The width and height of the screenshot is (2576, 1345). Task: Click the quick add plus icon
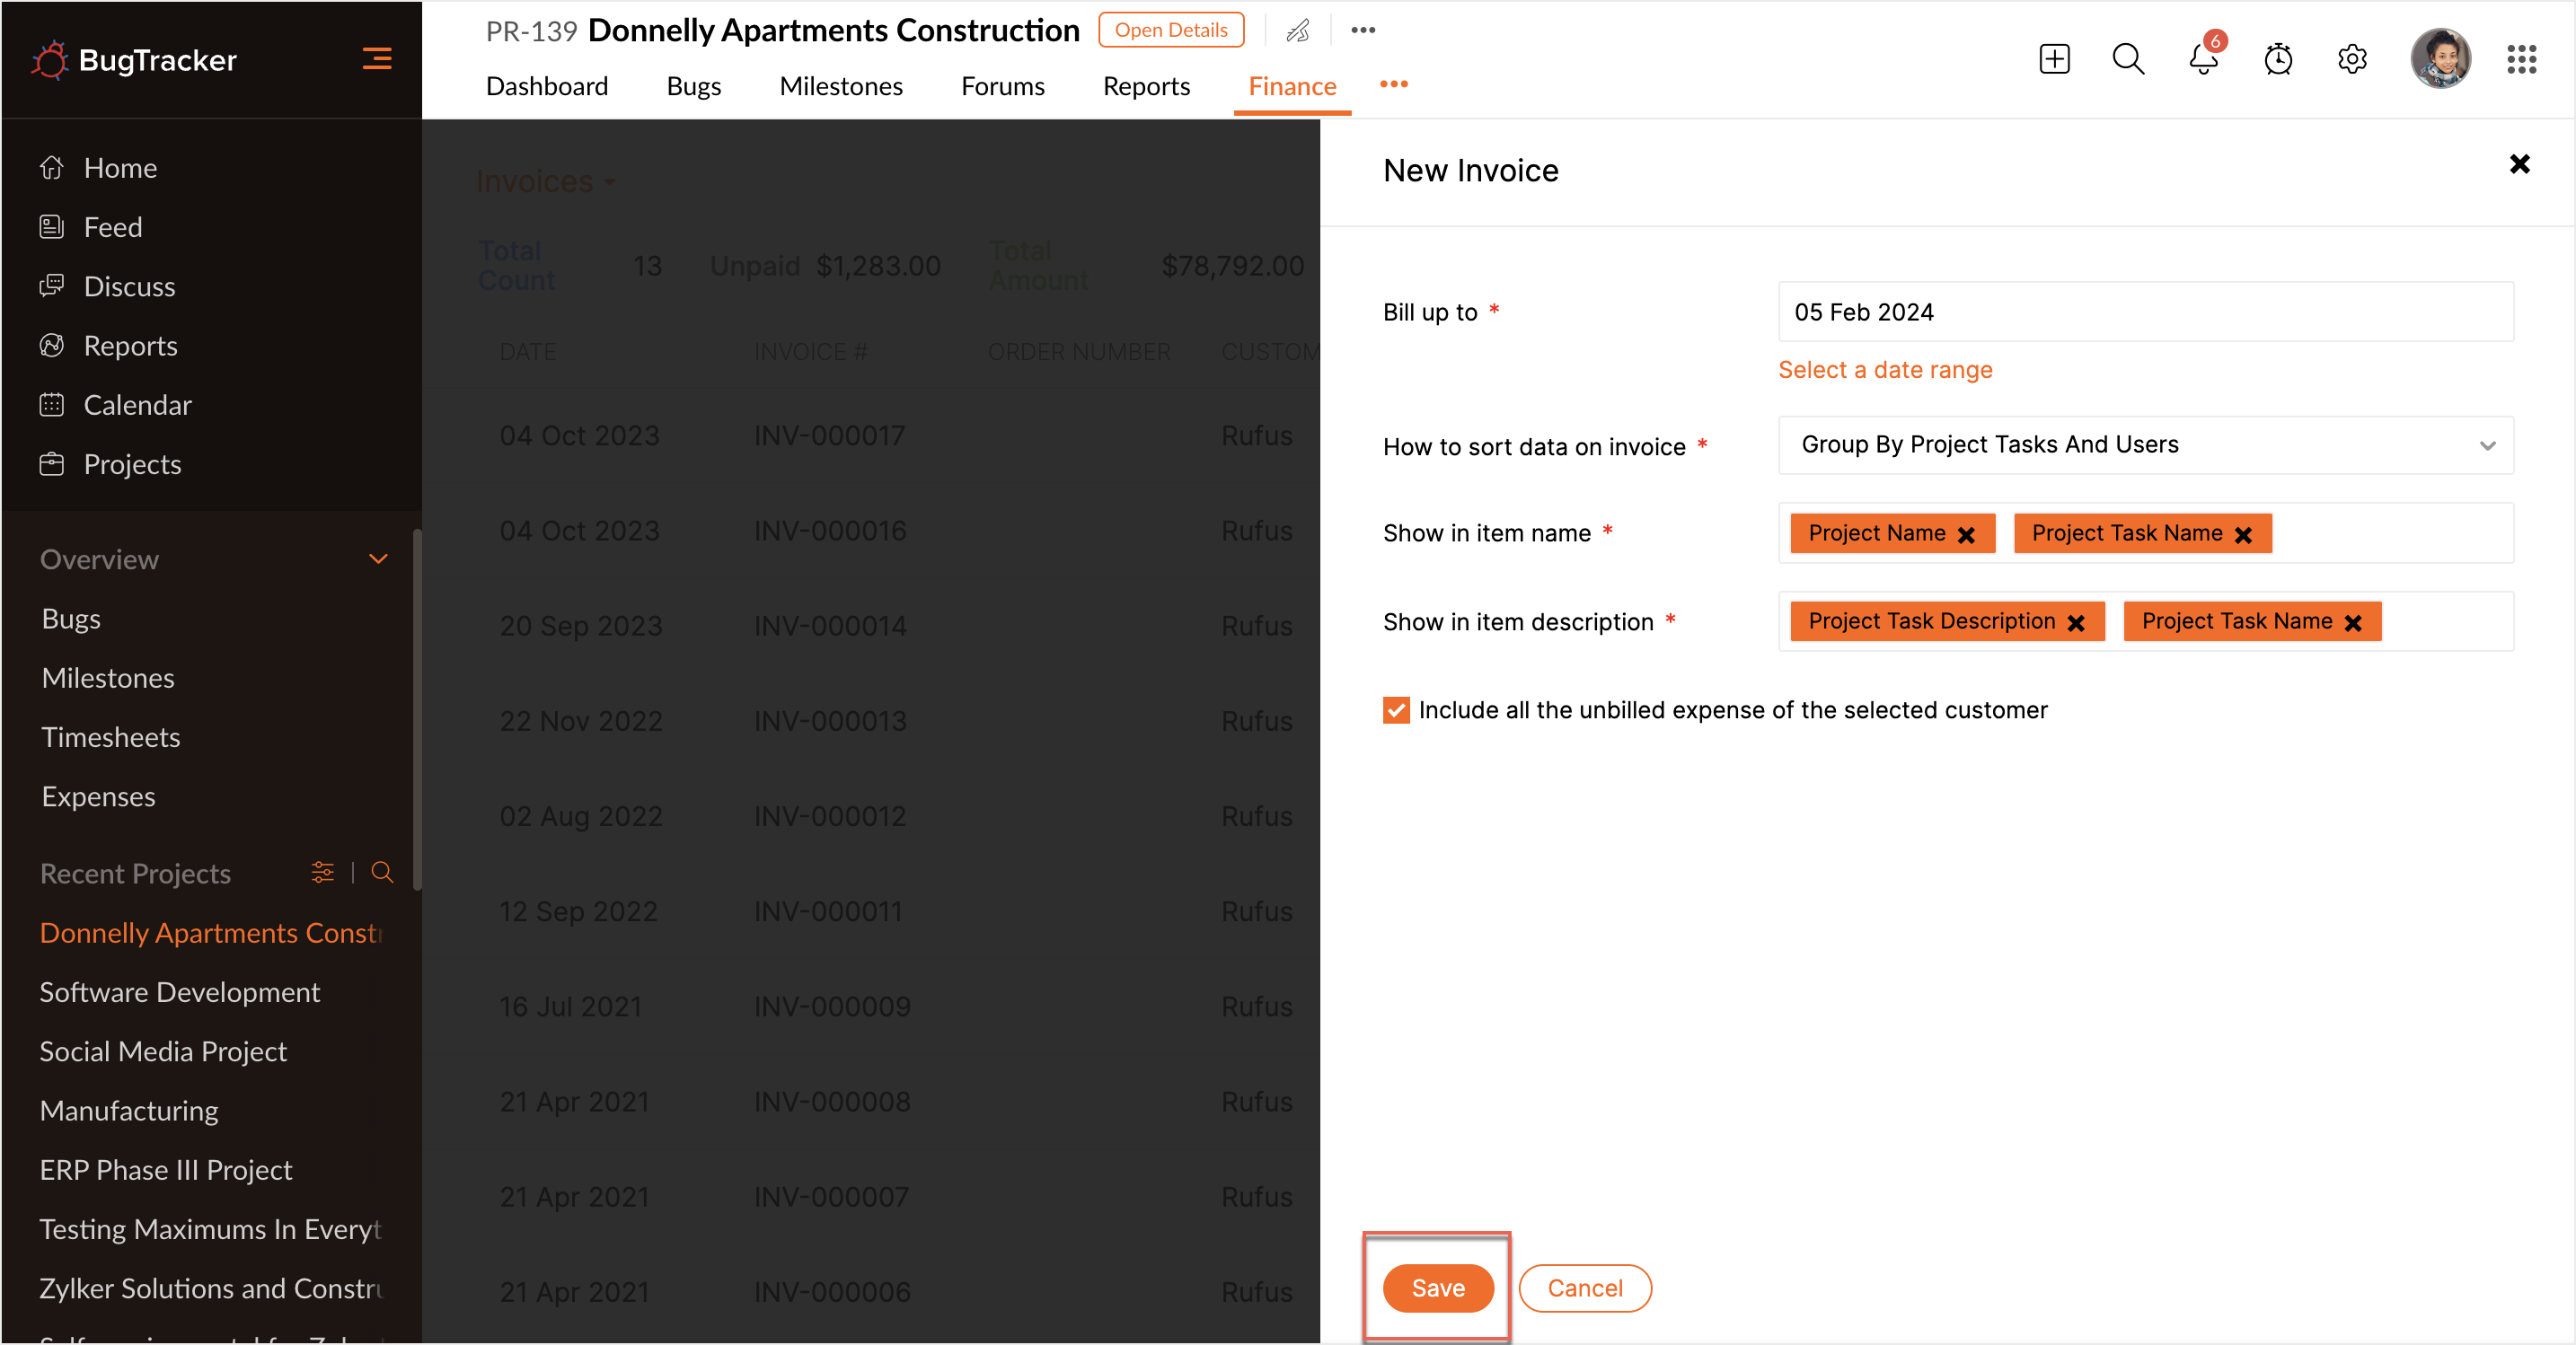click(x=2054, y=59)
